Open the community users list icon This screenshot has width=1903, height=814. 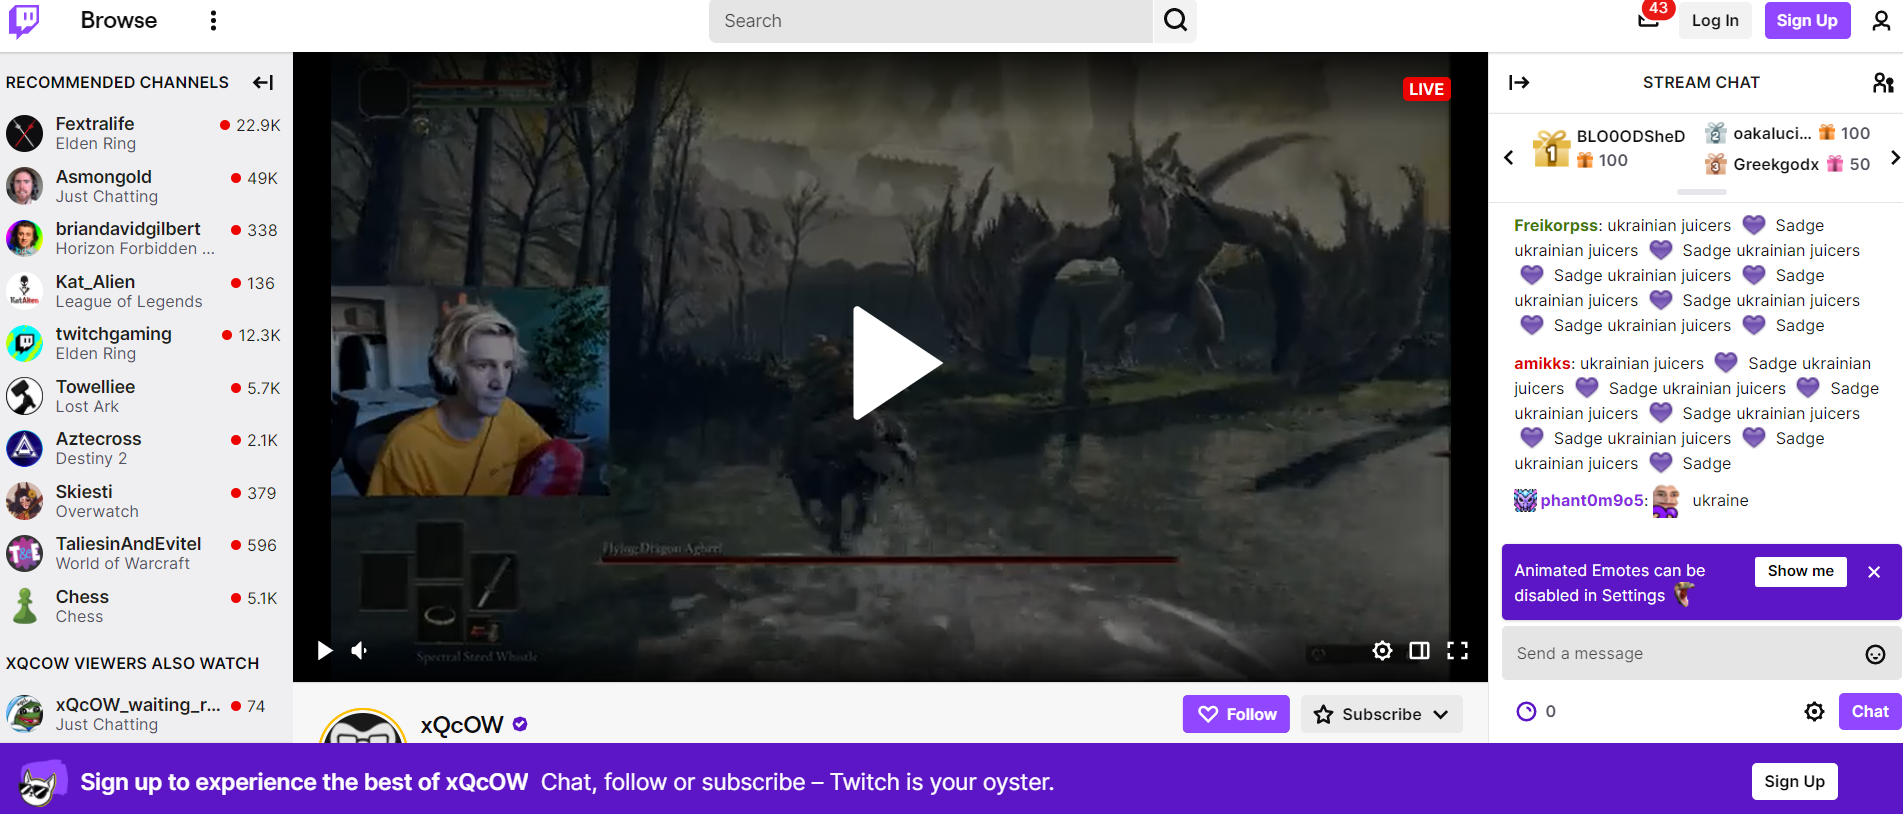1883,83
